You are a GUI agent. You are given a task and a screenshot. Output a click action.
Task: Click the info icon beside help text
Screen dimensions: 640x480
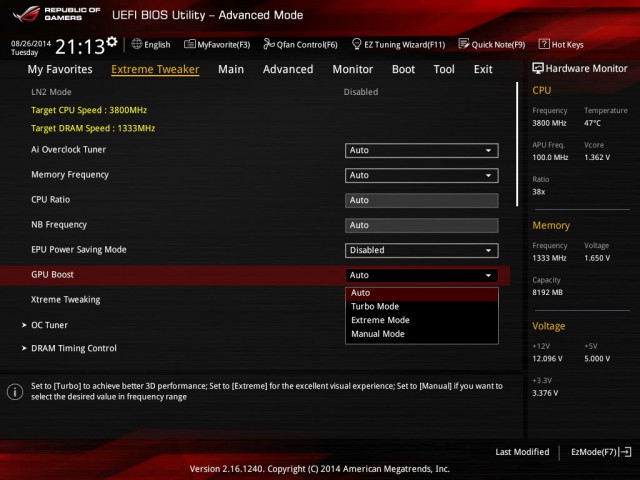[x=15, y=392]
